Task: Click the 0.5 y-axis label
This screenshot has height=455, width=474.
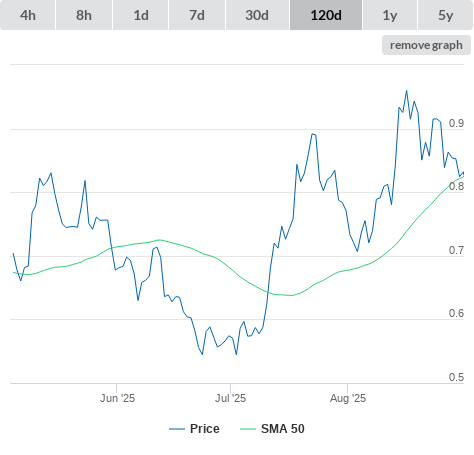Action: tap(456, 377)
